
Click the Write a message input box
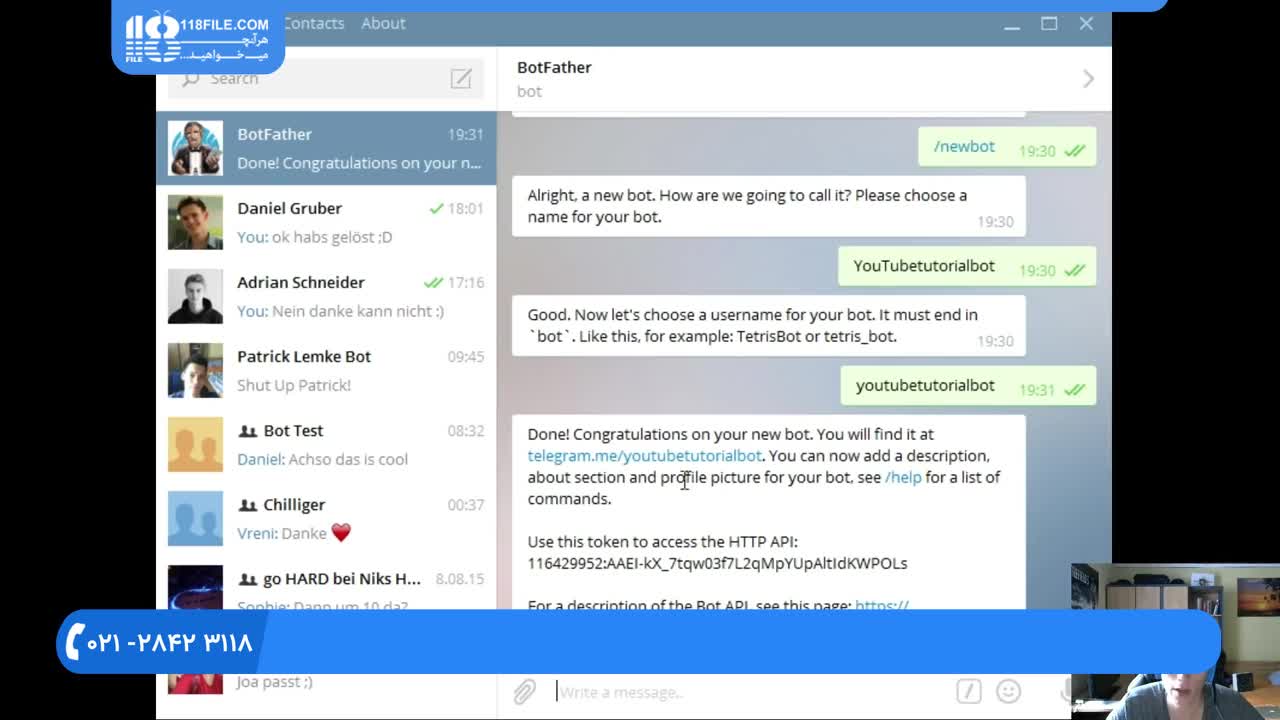click(x=750, y=691)
